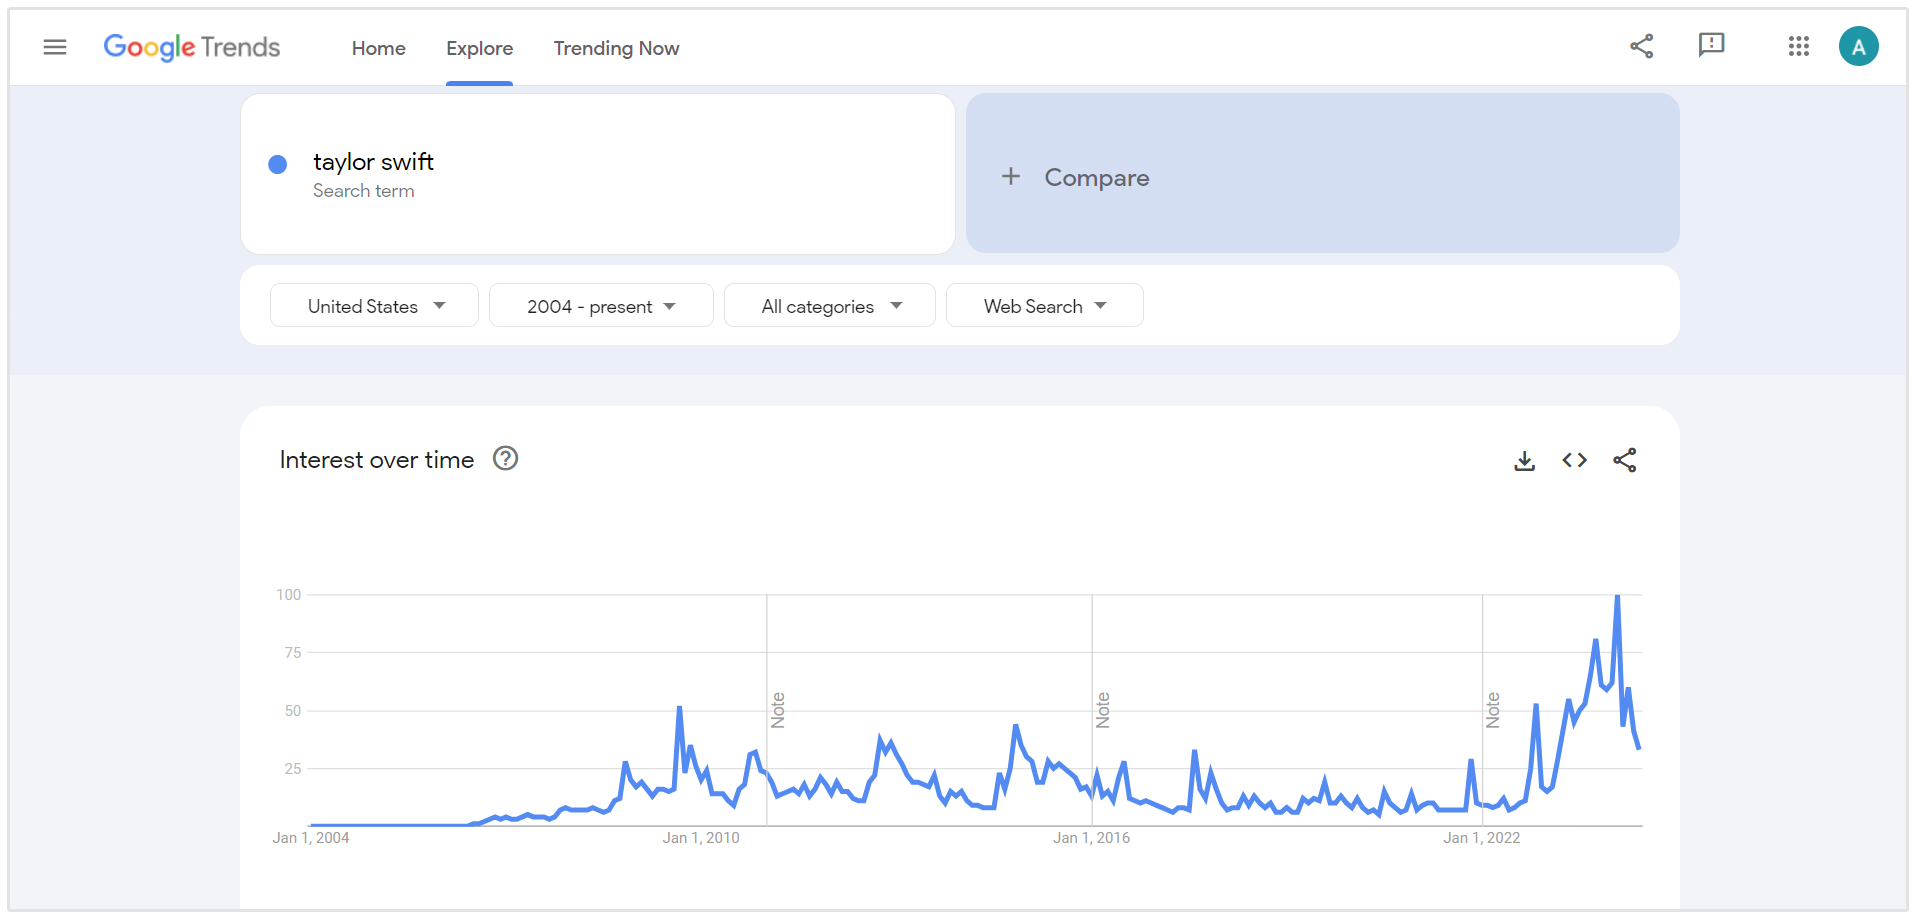Screen dimensions: 1916x919
Task: Expand the United States region dropdown
Action: [374, 306]
